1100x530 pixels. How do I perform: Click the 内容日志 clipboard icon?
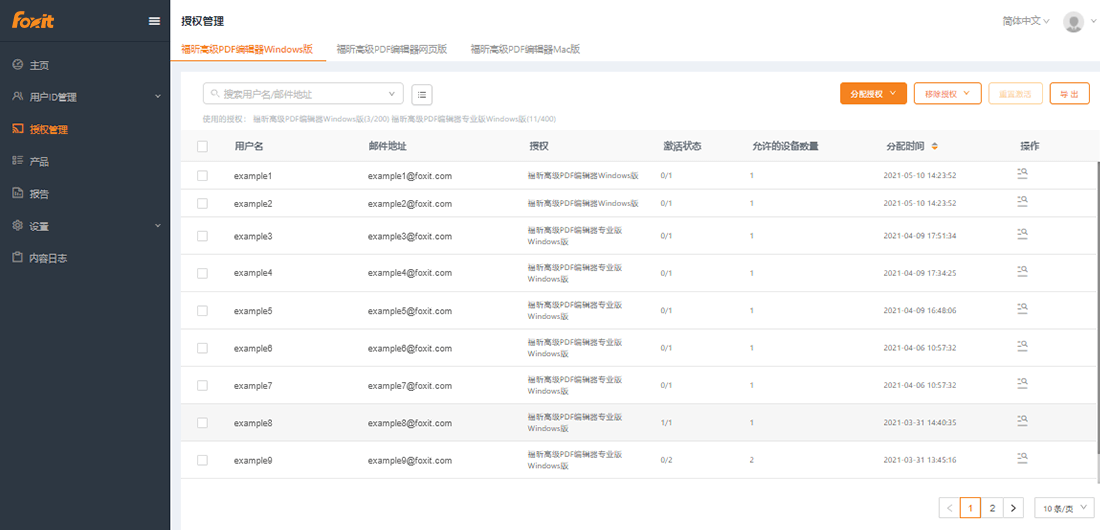(18, 258)
